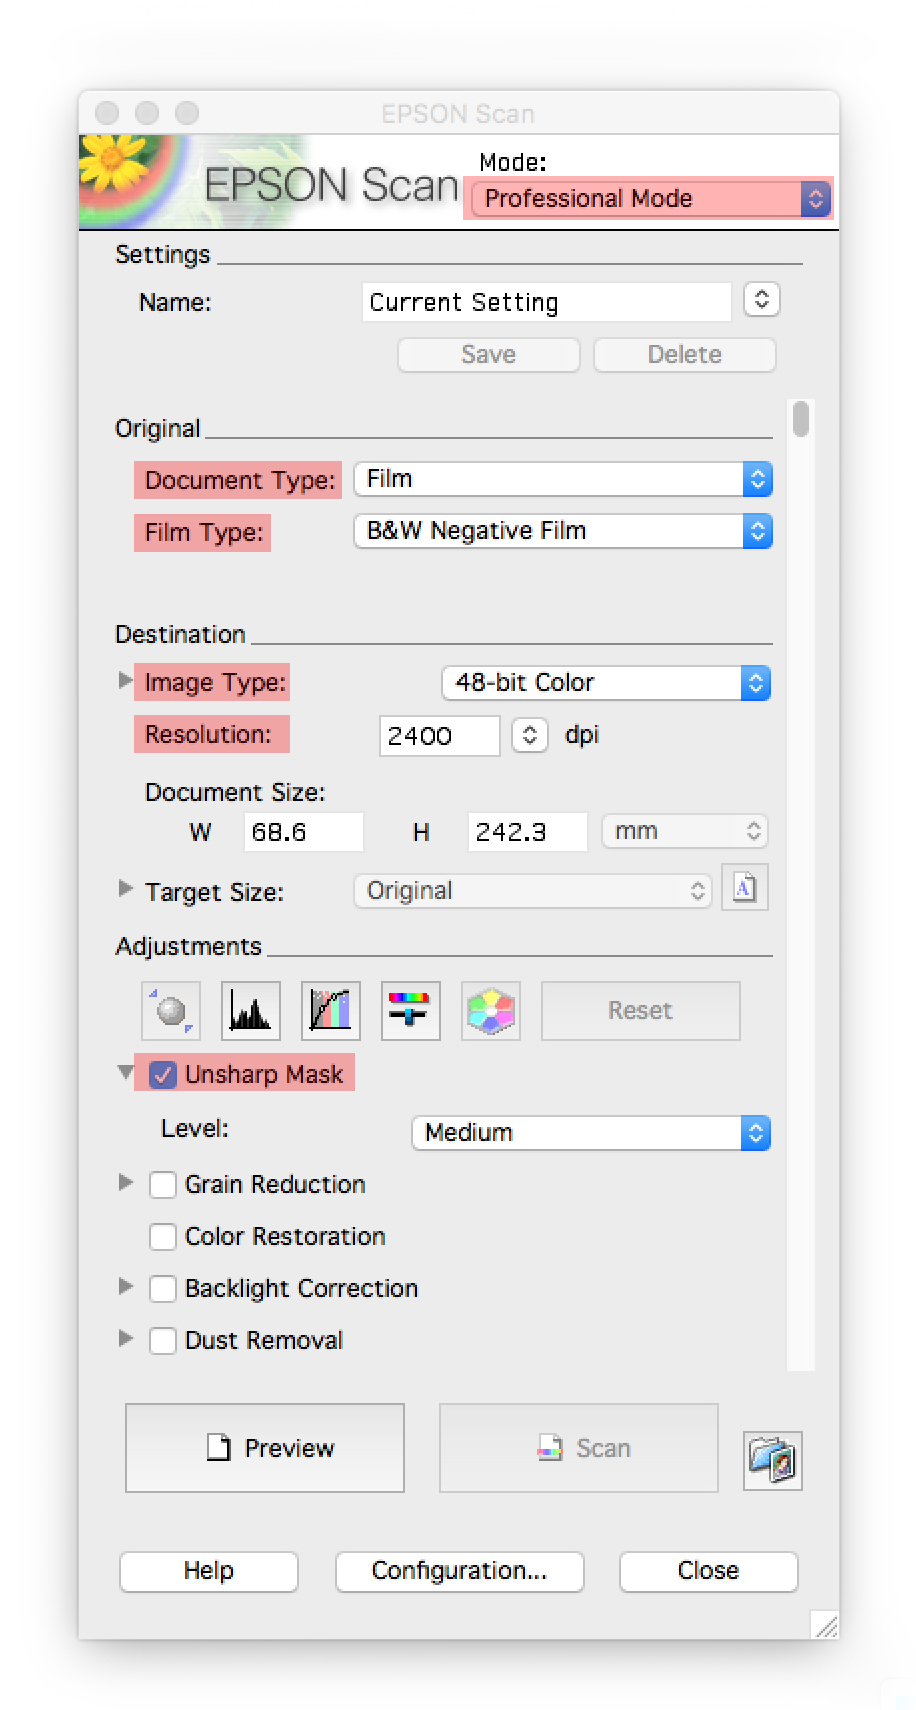This screenshot has height=1710, width=916.
Task: Open the Image Adjustment color balance icon
Action: (410, 1010)
